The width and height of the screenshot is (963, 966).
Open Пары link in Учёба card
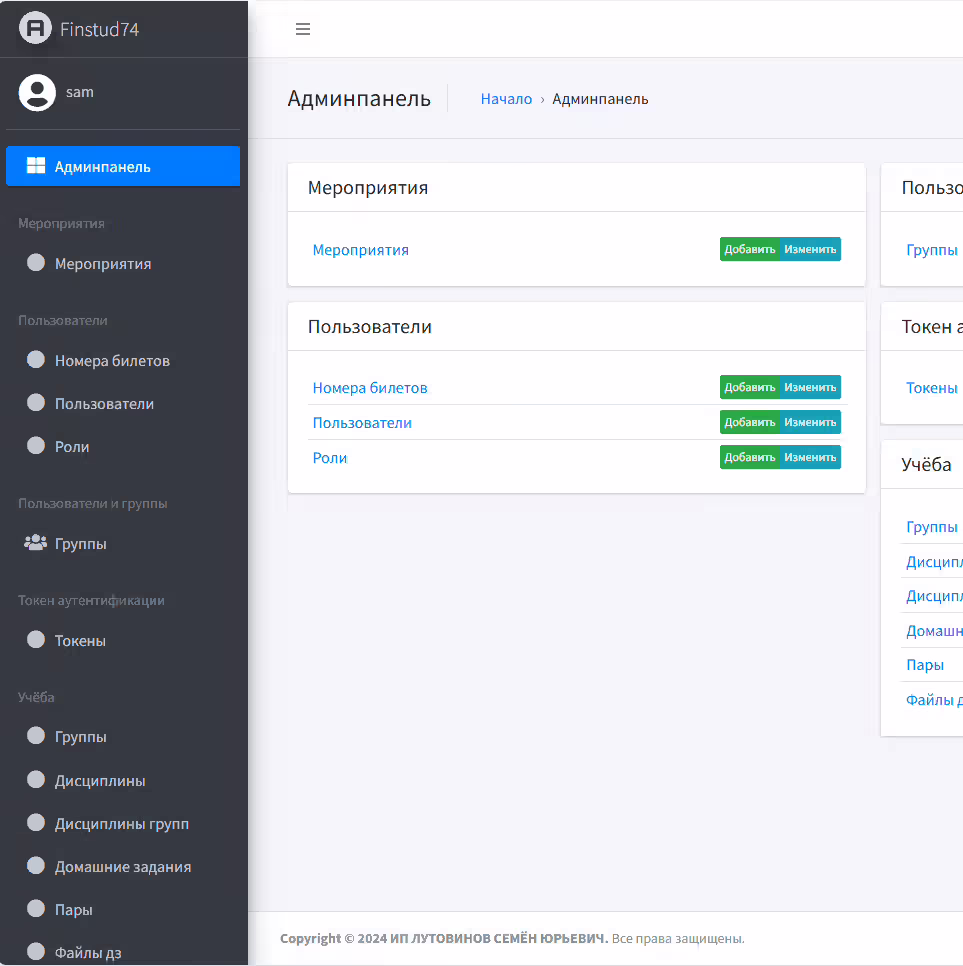pyautogui.click(x=925, y=665)
